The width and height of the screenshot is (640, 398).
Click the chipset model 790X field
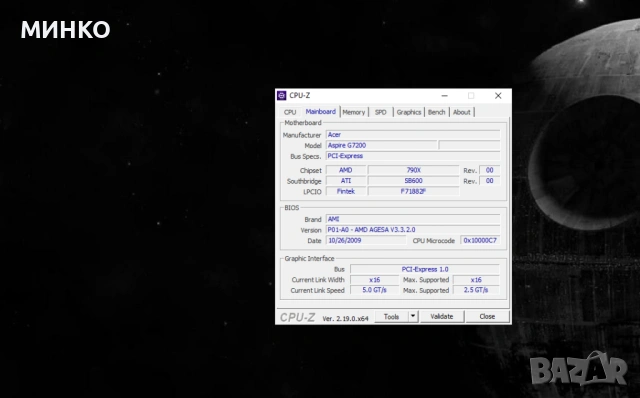tap(413, 170)
